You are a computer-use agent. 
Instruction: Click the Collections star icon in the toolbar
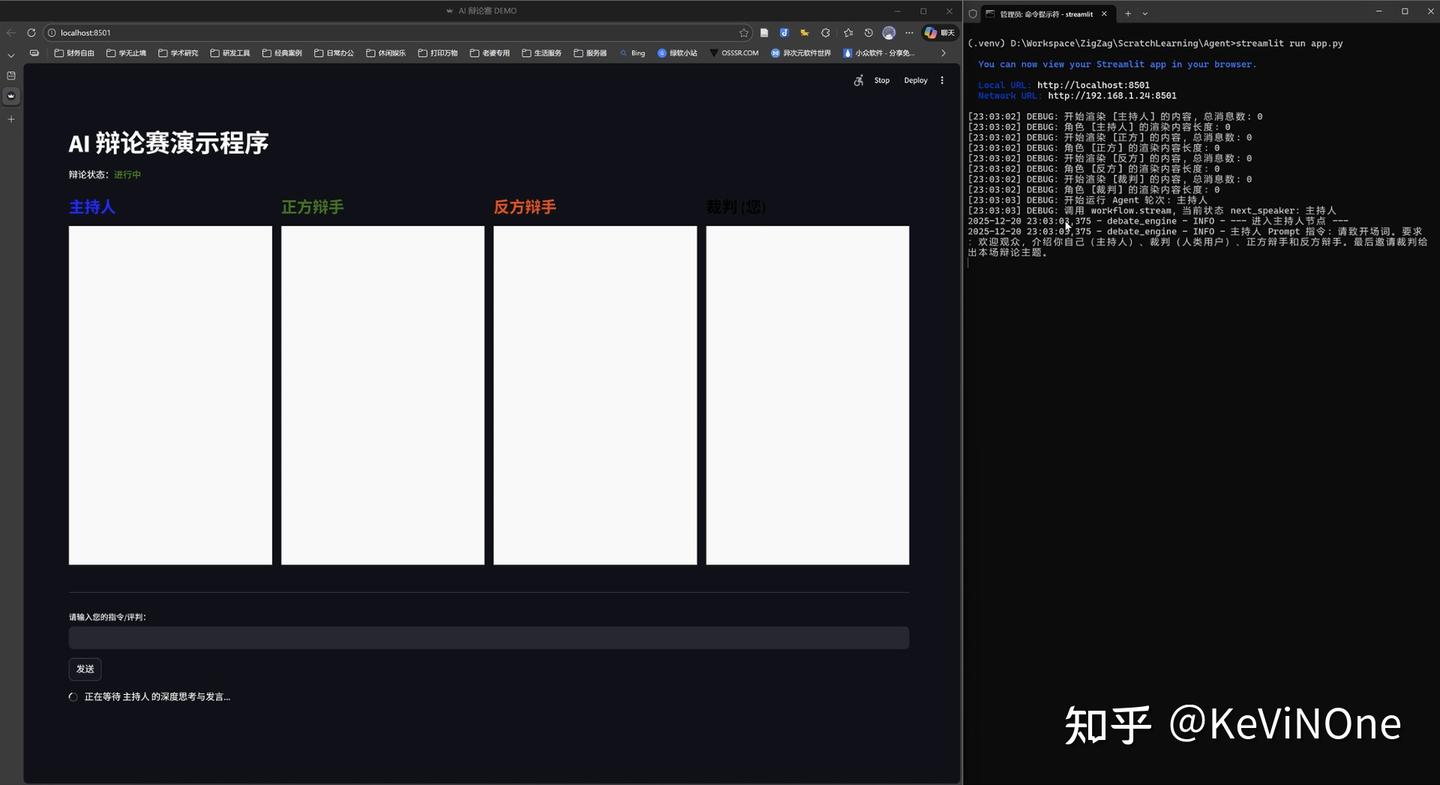[847, 32]
